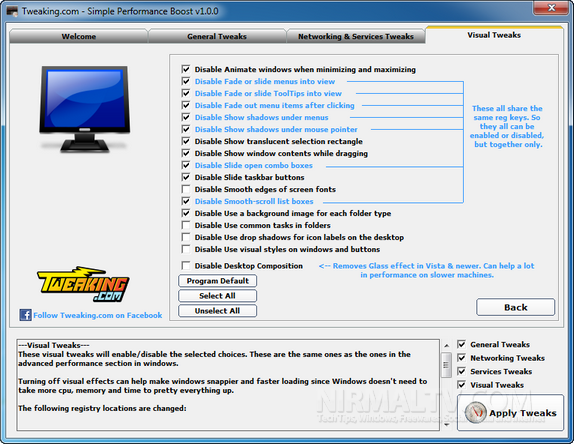This screenshot has width=574, height=444.
Task: Toggle Disable Show shadows under menus
Action: click(186, 117)
